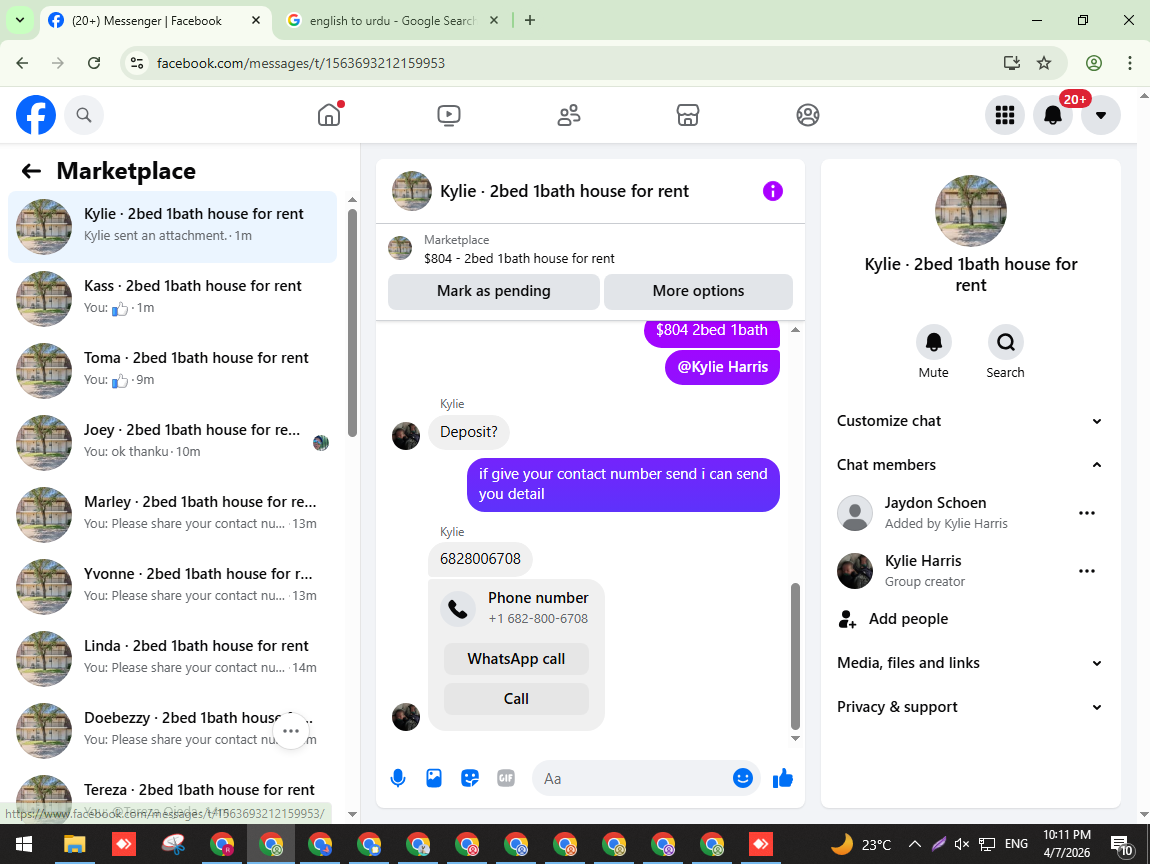Go back from Marketplace list
The image size is (1150, 864).
coord(31,172)
